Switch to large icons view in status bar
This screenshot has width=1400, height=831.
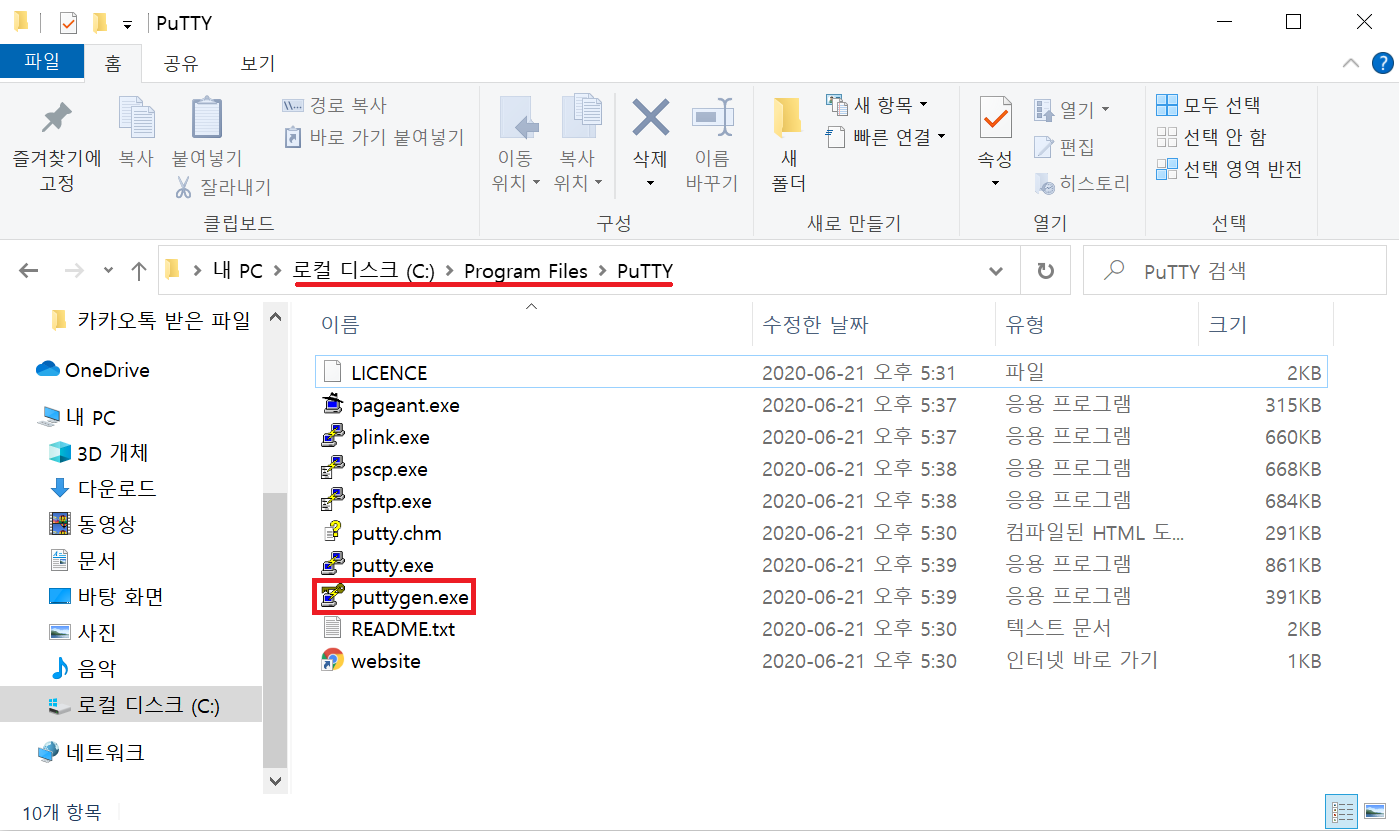coord(1373,812)
